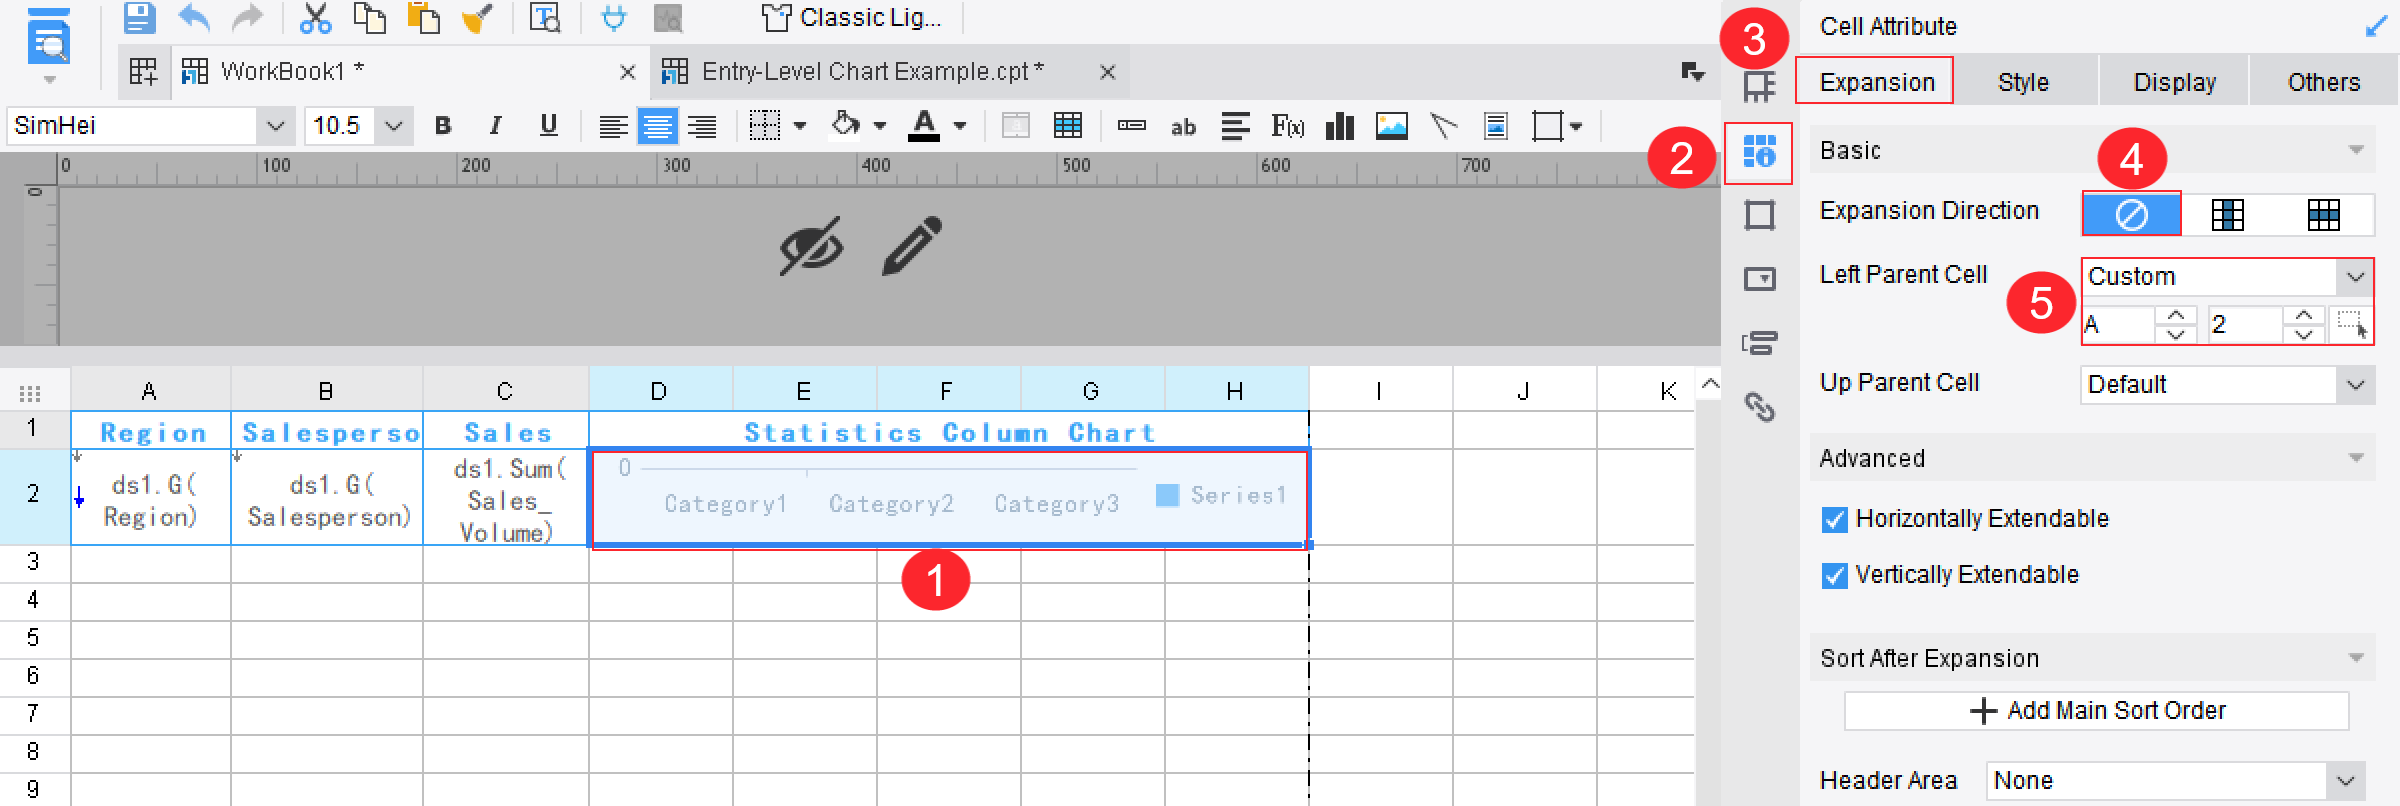2400x806 pixels.
Task: Select vertical expansion direction option
Action: pyautogui.click(x=2227, y=214)
